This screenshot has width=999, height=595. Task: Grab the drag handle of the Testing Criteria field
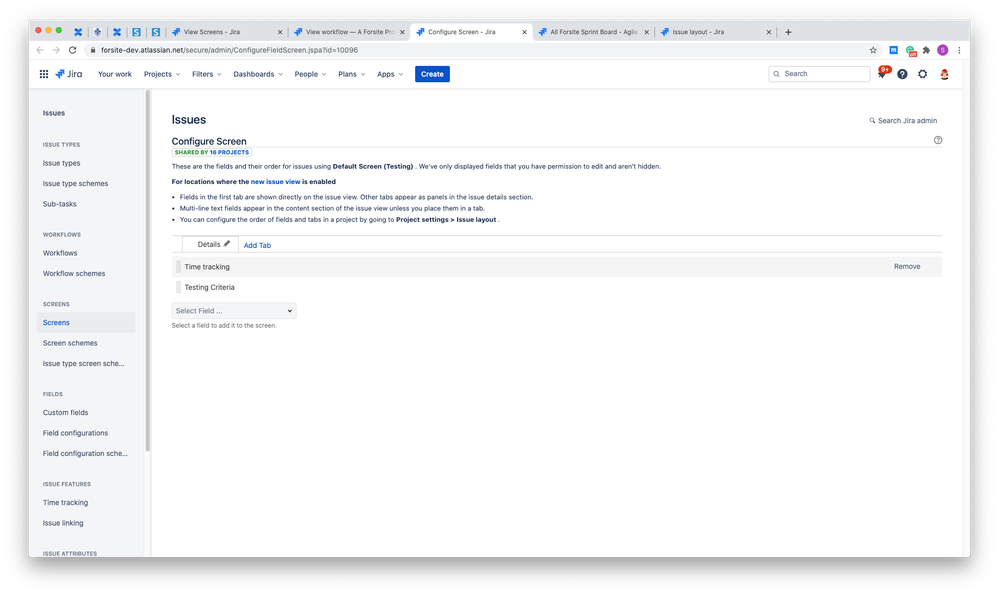click(178, 287)
